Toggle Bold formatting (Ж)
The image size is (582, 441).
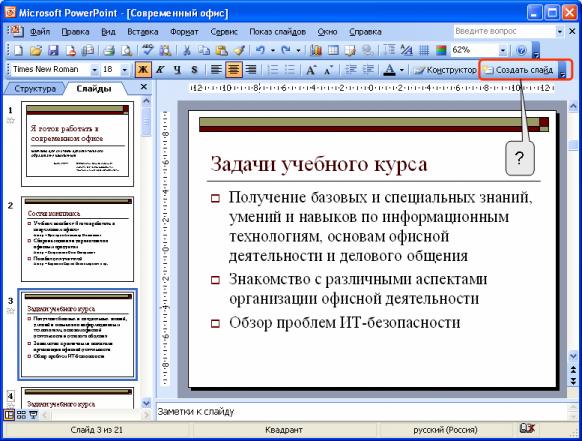click(143, 70)
